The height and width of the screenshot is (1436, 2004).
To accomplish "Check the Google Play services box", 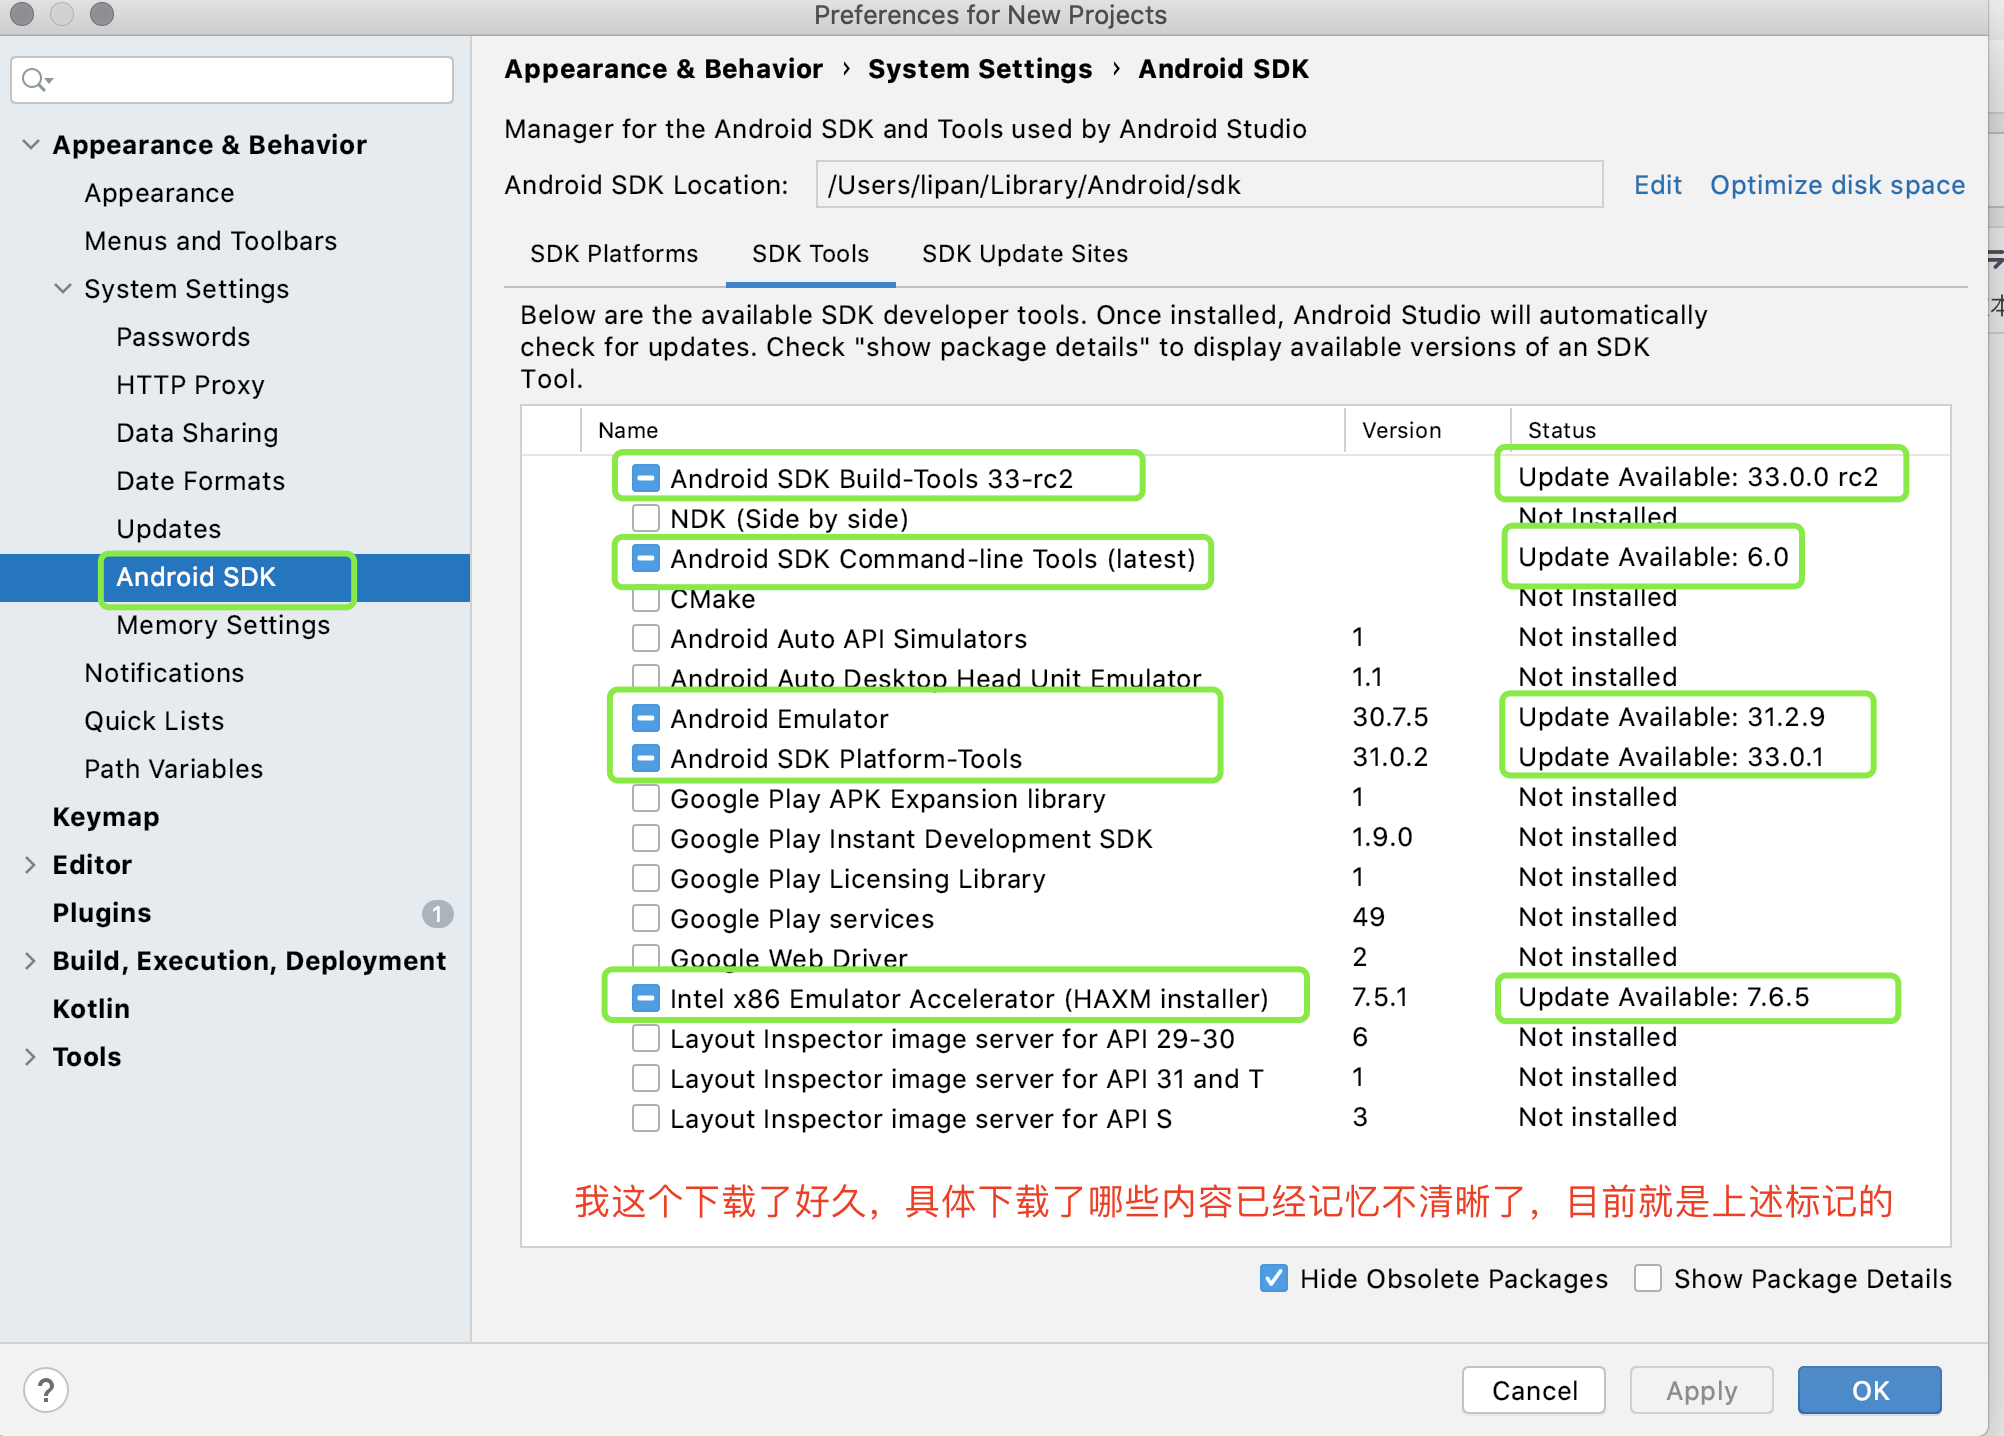I will (646, 918).
